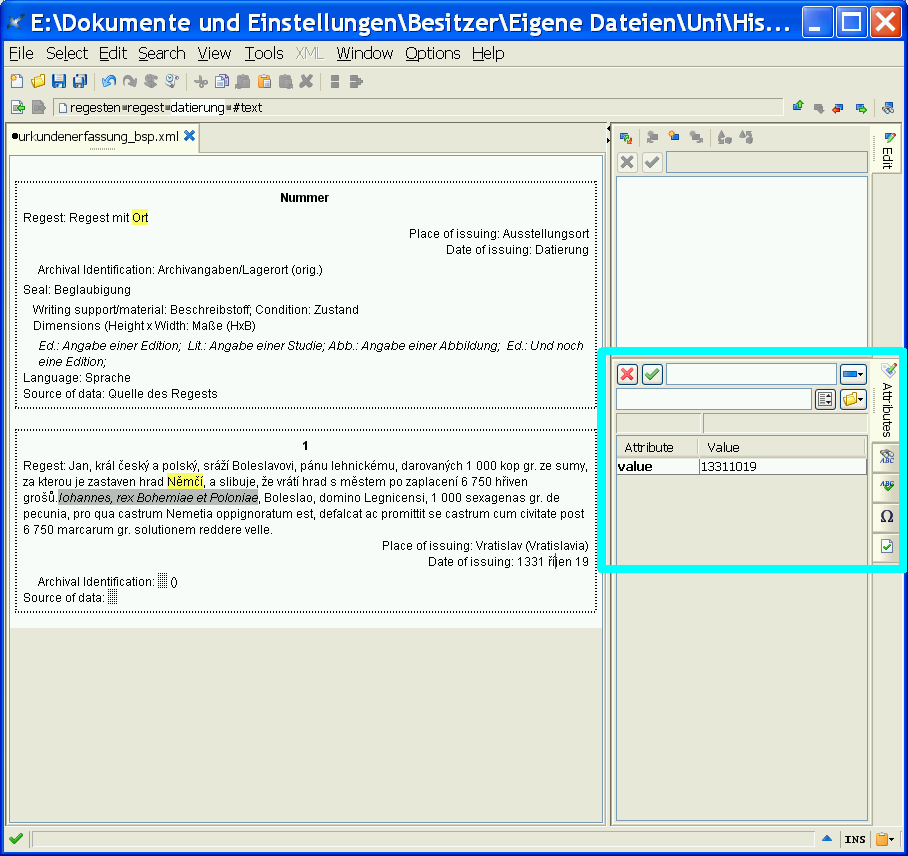This screenshot has height=856, width=908.
Task: Undo the last edit with the blue arrow
Action: coord(108,81)
